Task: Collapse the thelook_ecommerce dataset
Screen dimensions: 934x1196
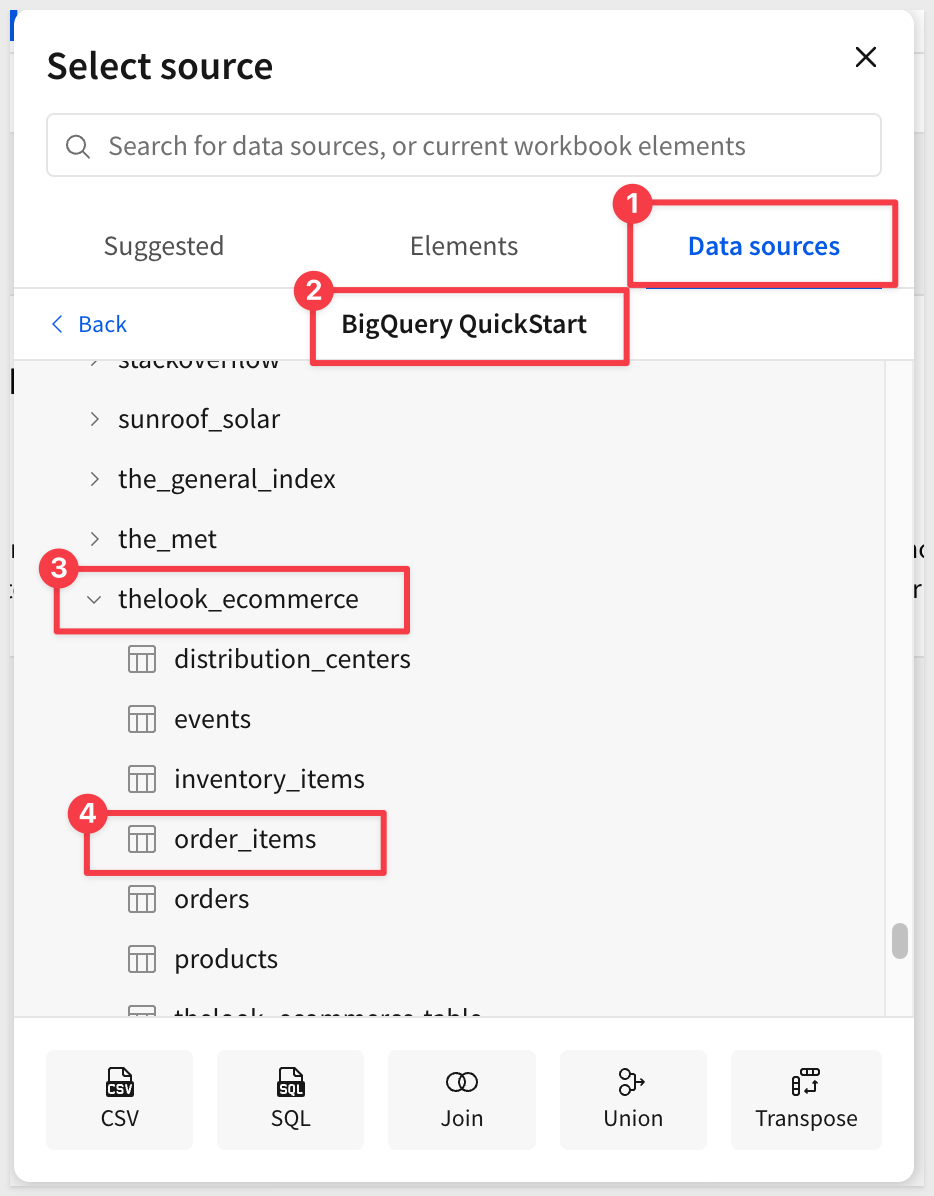Action: coord(95,600)
